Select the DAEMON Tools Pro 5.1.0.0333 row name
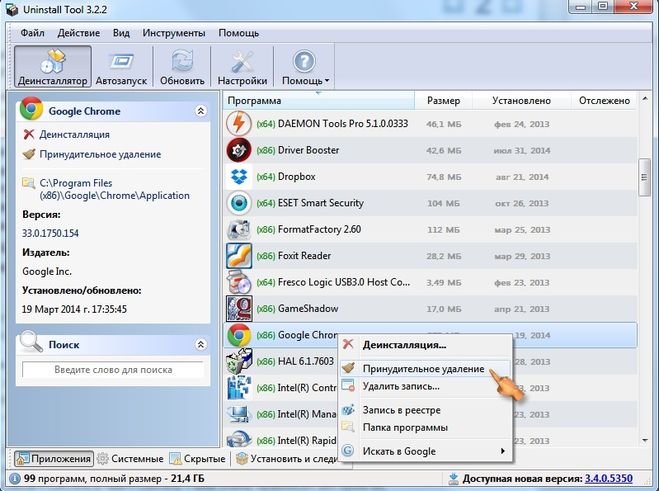 [343, 124]
